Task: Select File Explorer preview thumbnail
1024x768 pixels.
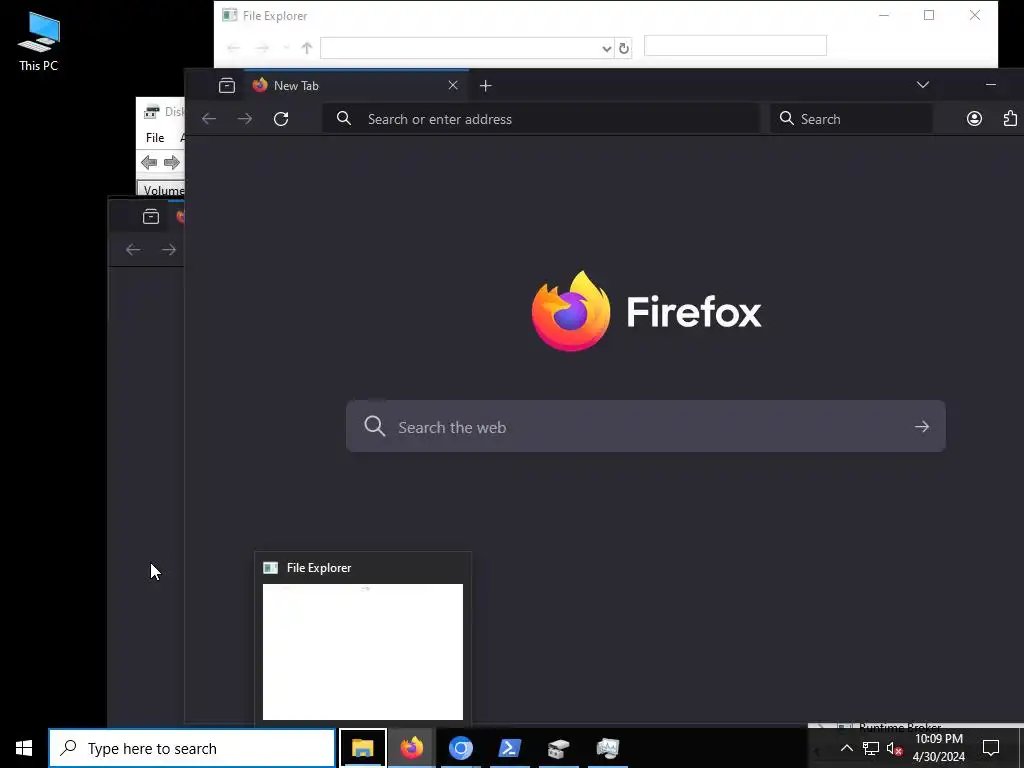Action: pos(362,652)
